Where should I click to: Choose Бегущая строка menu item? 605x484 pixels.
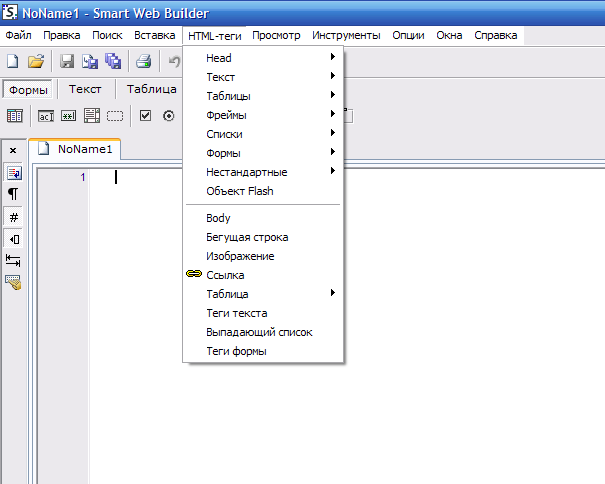pos(263,237)
